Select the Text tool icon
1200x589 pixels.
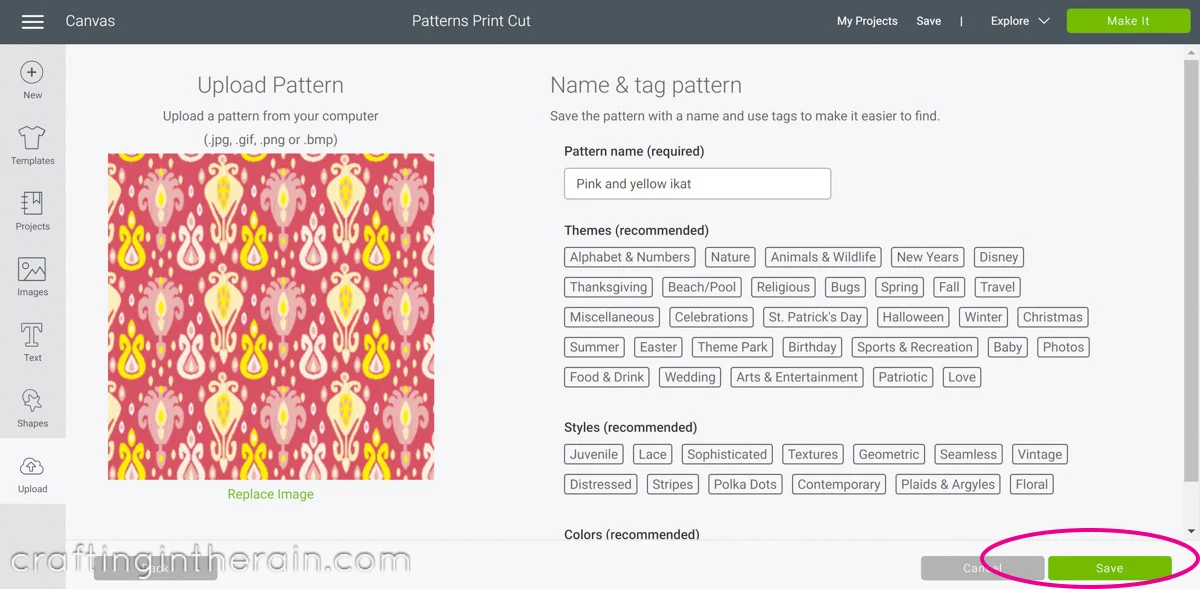coord(32,335)
